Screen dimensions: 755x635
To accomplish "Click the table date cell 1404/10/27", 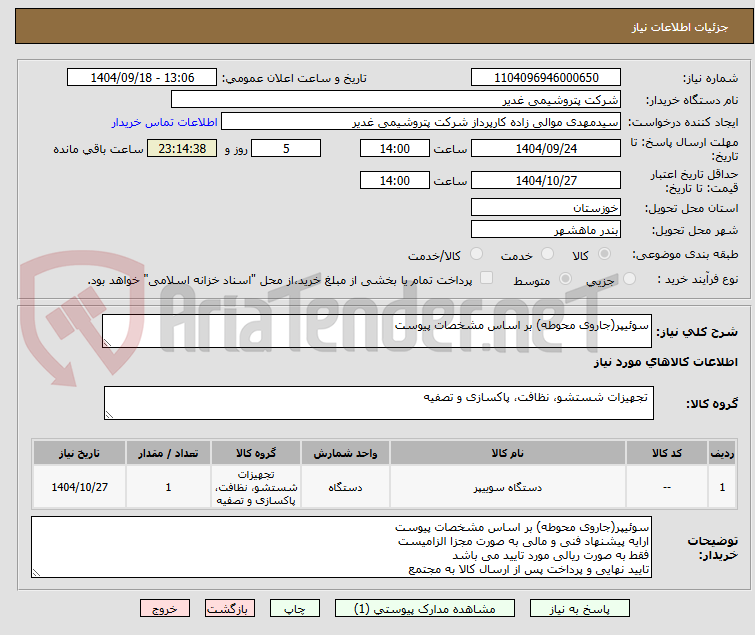I will pos(79,488).
